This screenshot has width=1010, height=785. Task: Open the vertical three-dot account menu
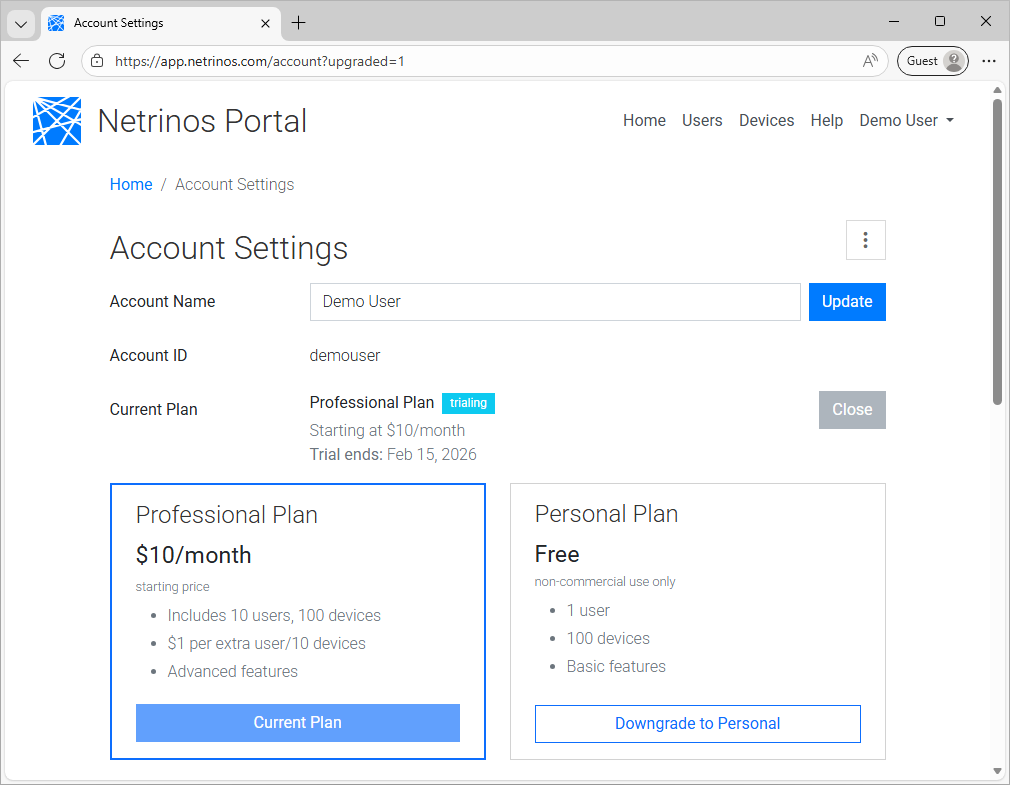pos(866,240)
